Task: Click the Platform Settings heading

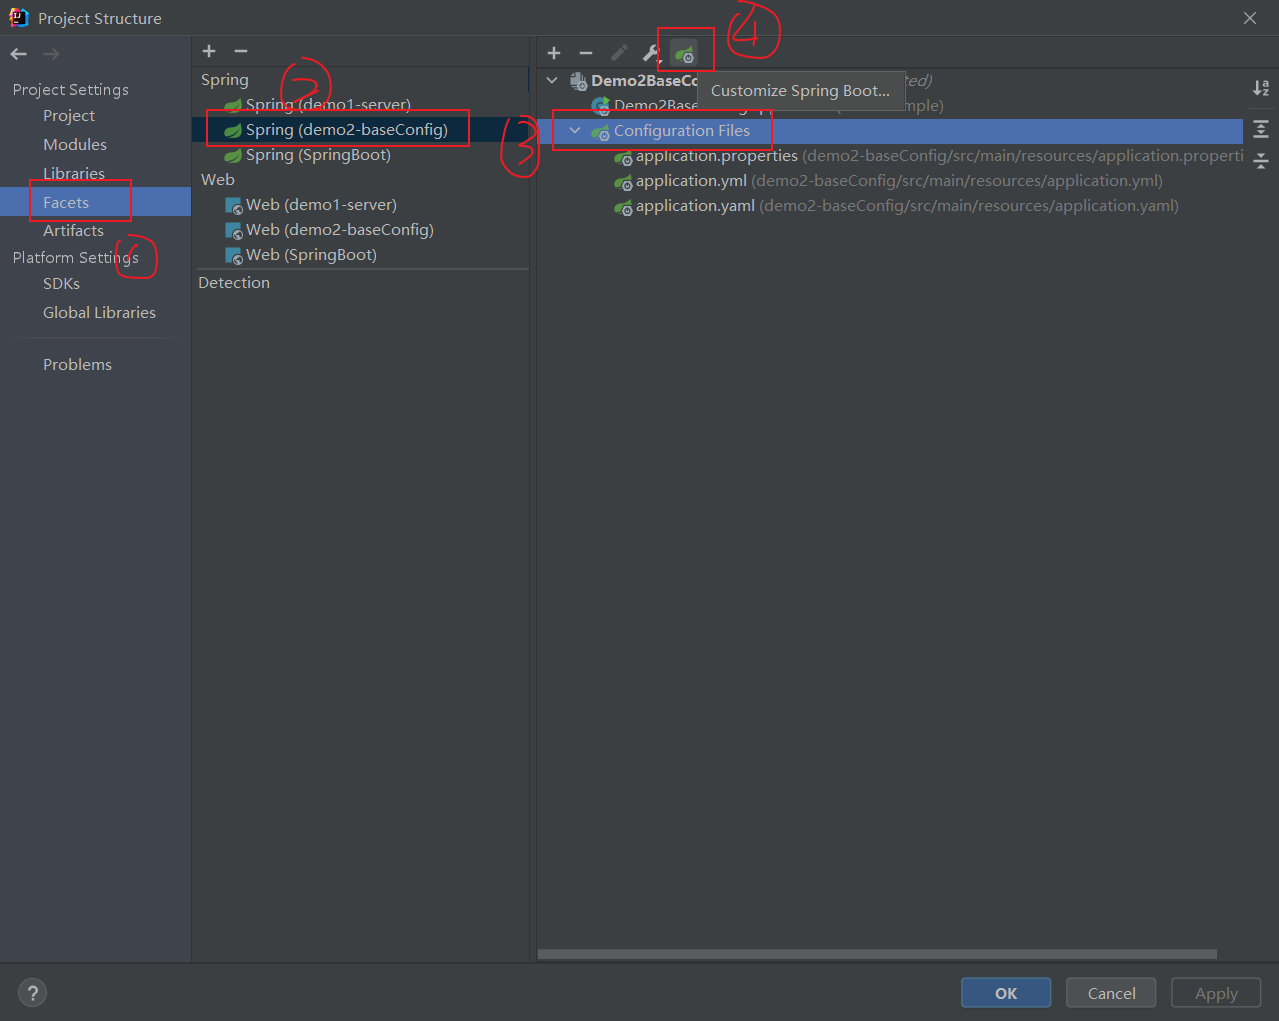Action: (75, 258)
